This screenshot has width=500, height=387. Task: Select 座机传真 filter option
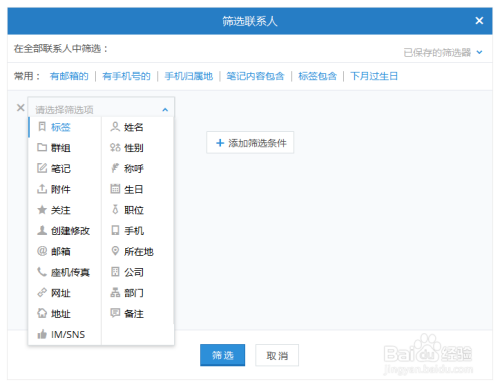click(65, 272)
